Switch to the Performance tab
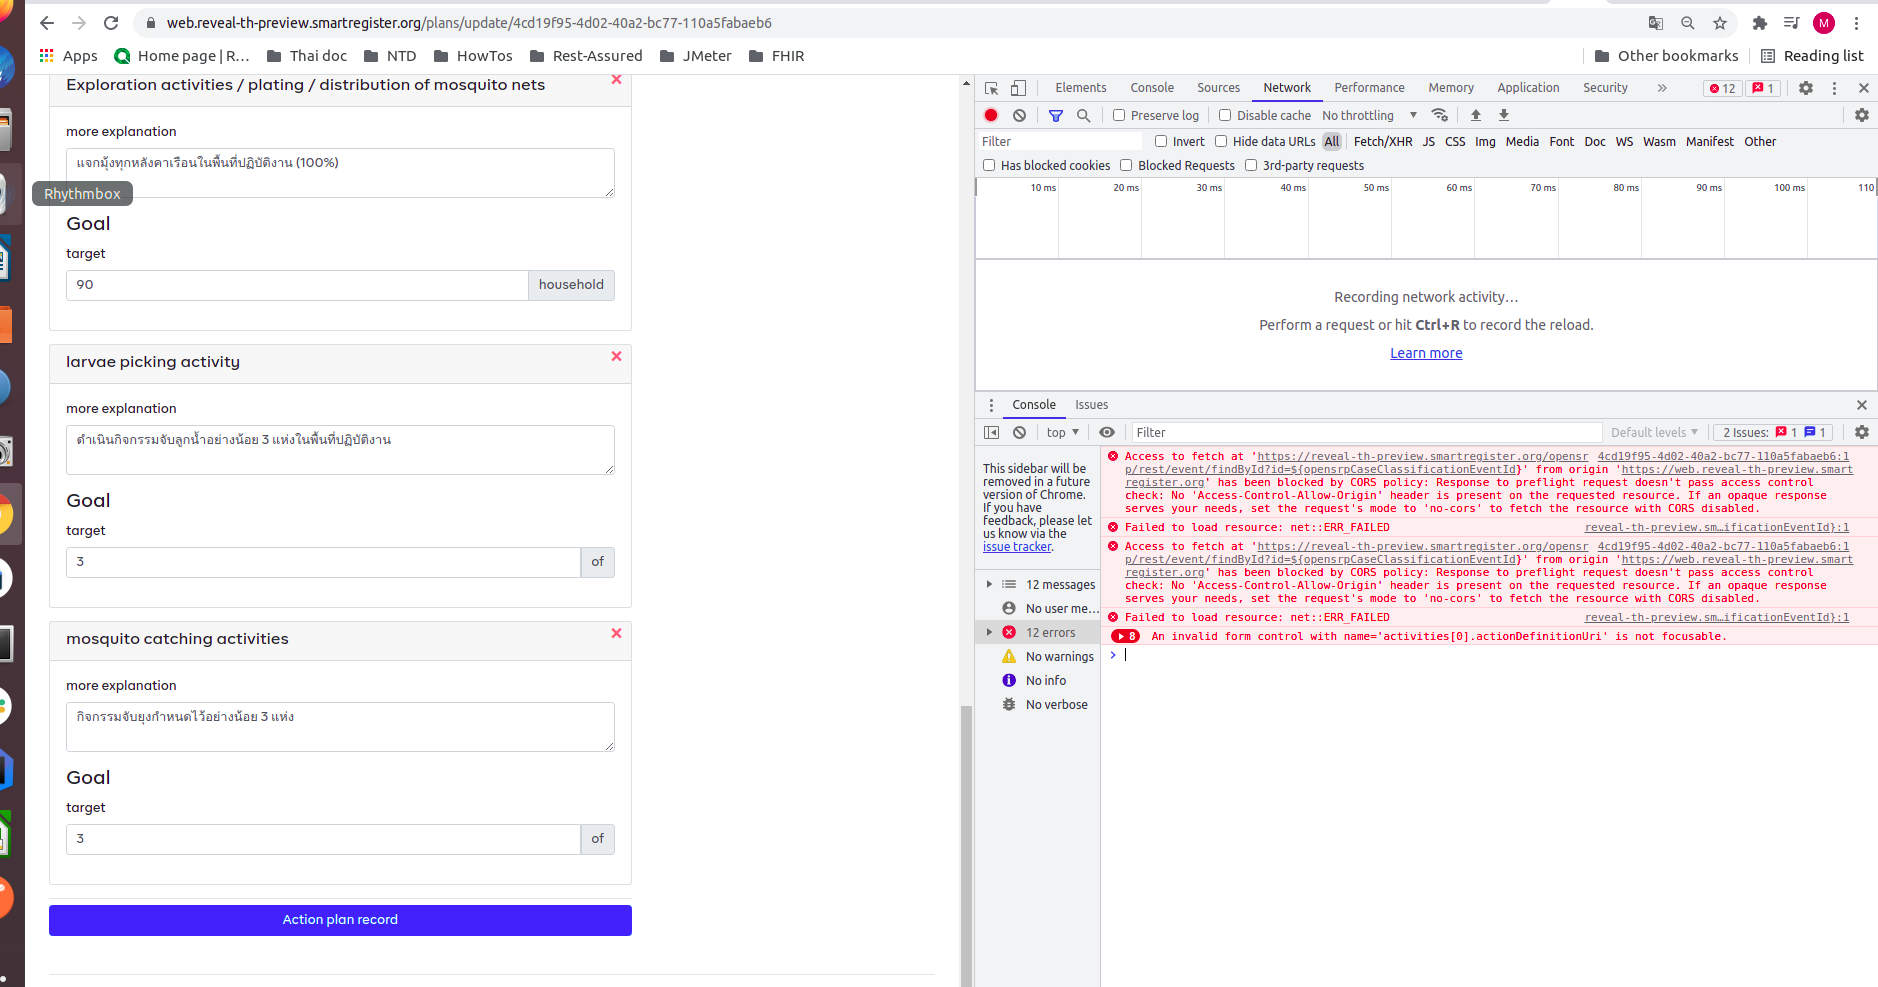Viewport: 1878px width, 987px height. 1369,88
